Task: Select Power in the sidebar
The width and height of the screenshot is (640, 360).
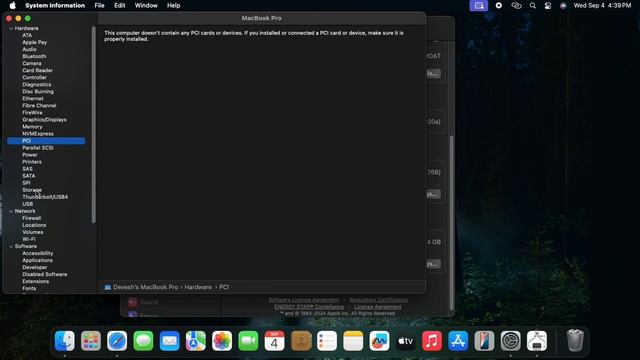Action: tap(30, 155)
